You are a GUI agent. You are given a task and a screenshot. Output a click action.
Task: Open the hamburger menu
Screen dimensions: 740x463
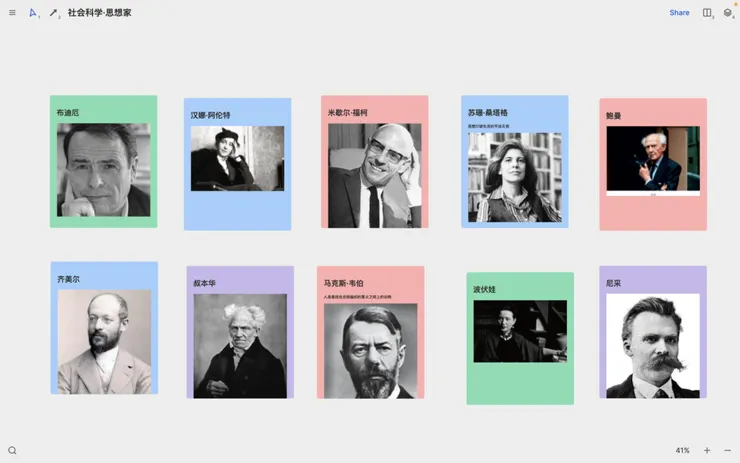(x=12, y=13)
